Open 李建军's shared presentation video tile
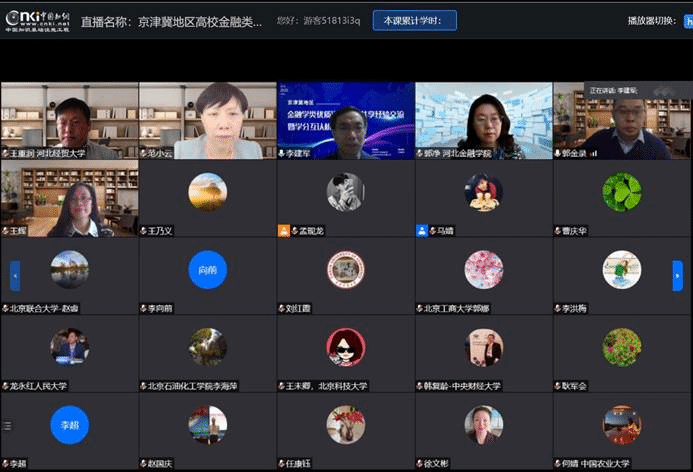This screenshot has width=693, height=472. 345,120
